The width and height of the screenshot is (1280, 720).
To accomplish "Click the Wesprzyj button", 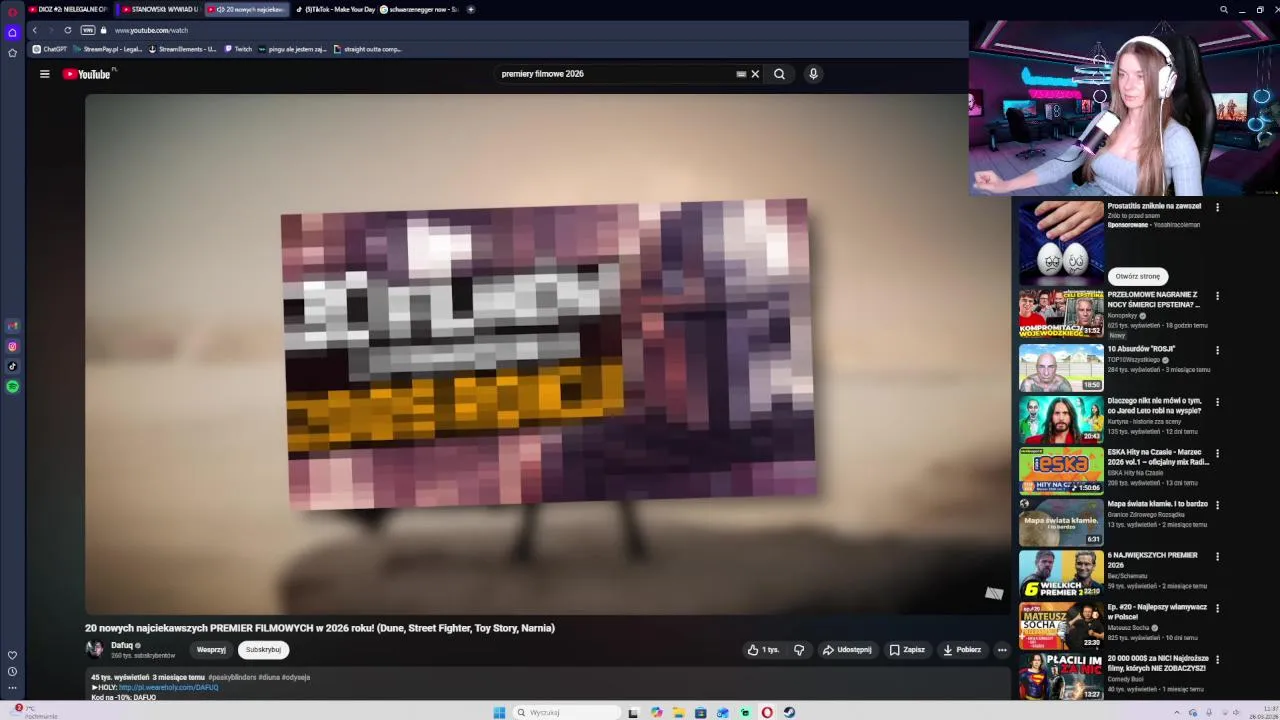I will click(x=211, y=650).
